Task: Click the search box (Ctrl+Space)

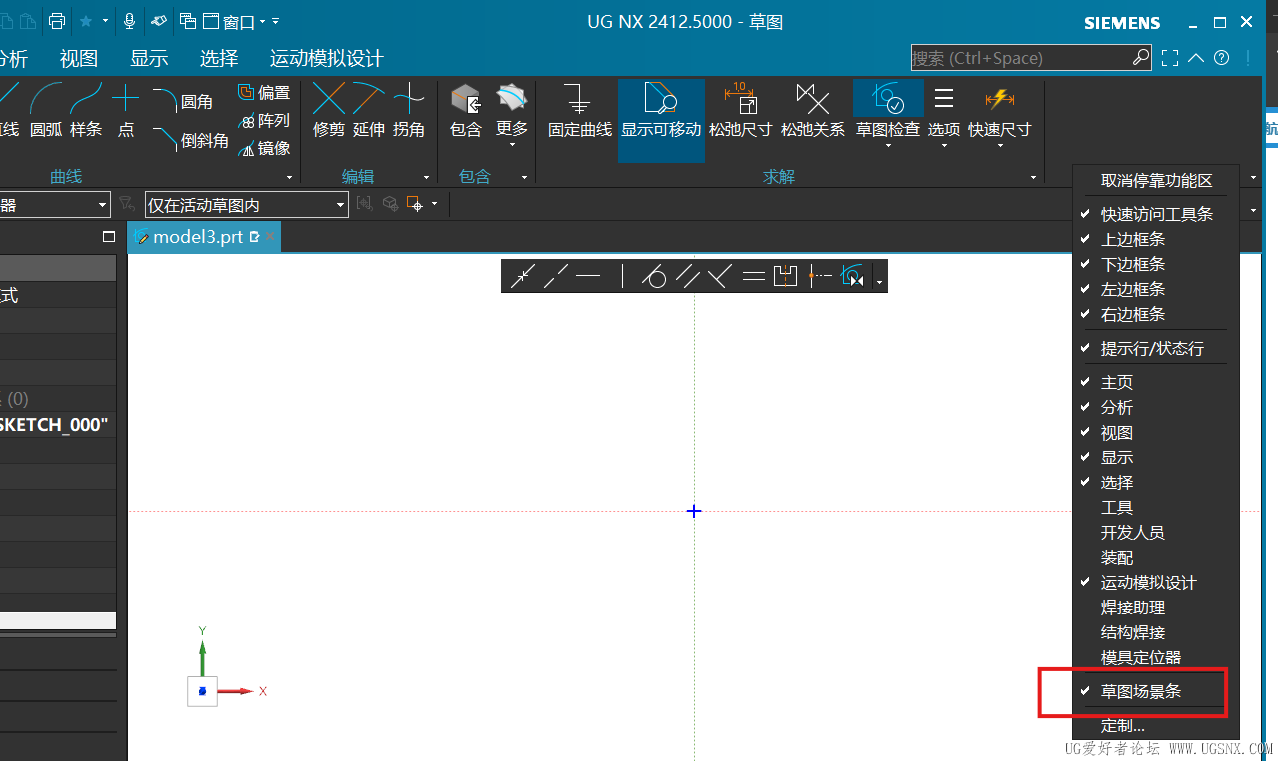Action: 1020,58
